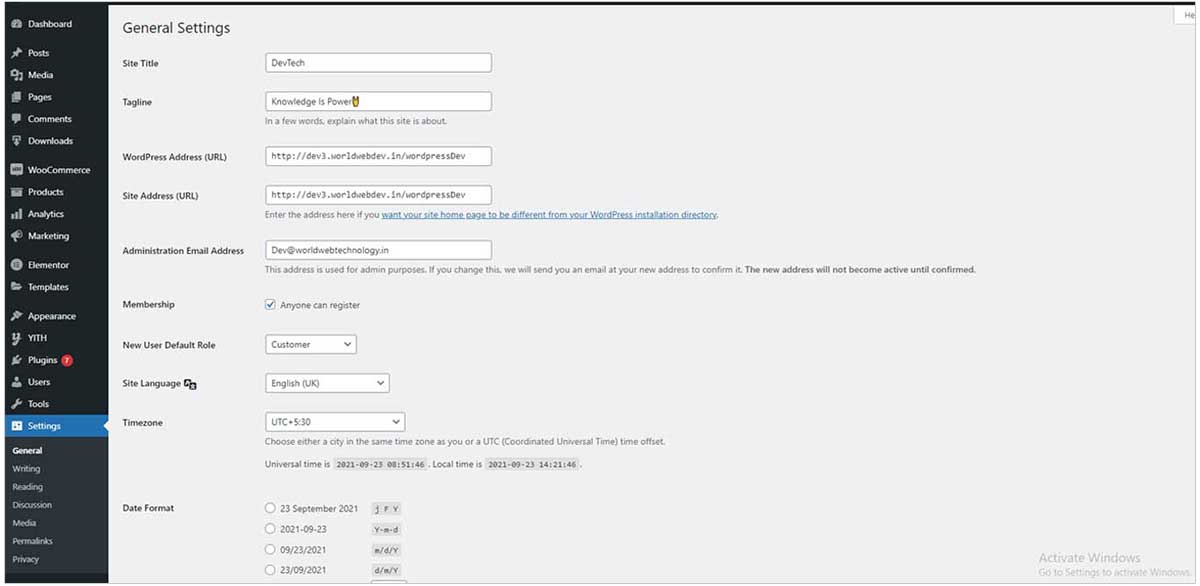Click the Marketing megaphone icon
The width and height of the screenshot is (1200, 586).
tap(16, 236)
